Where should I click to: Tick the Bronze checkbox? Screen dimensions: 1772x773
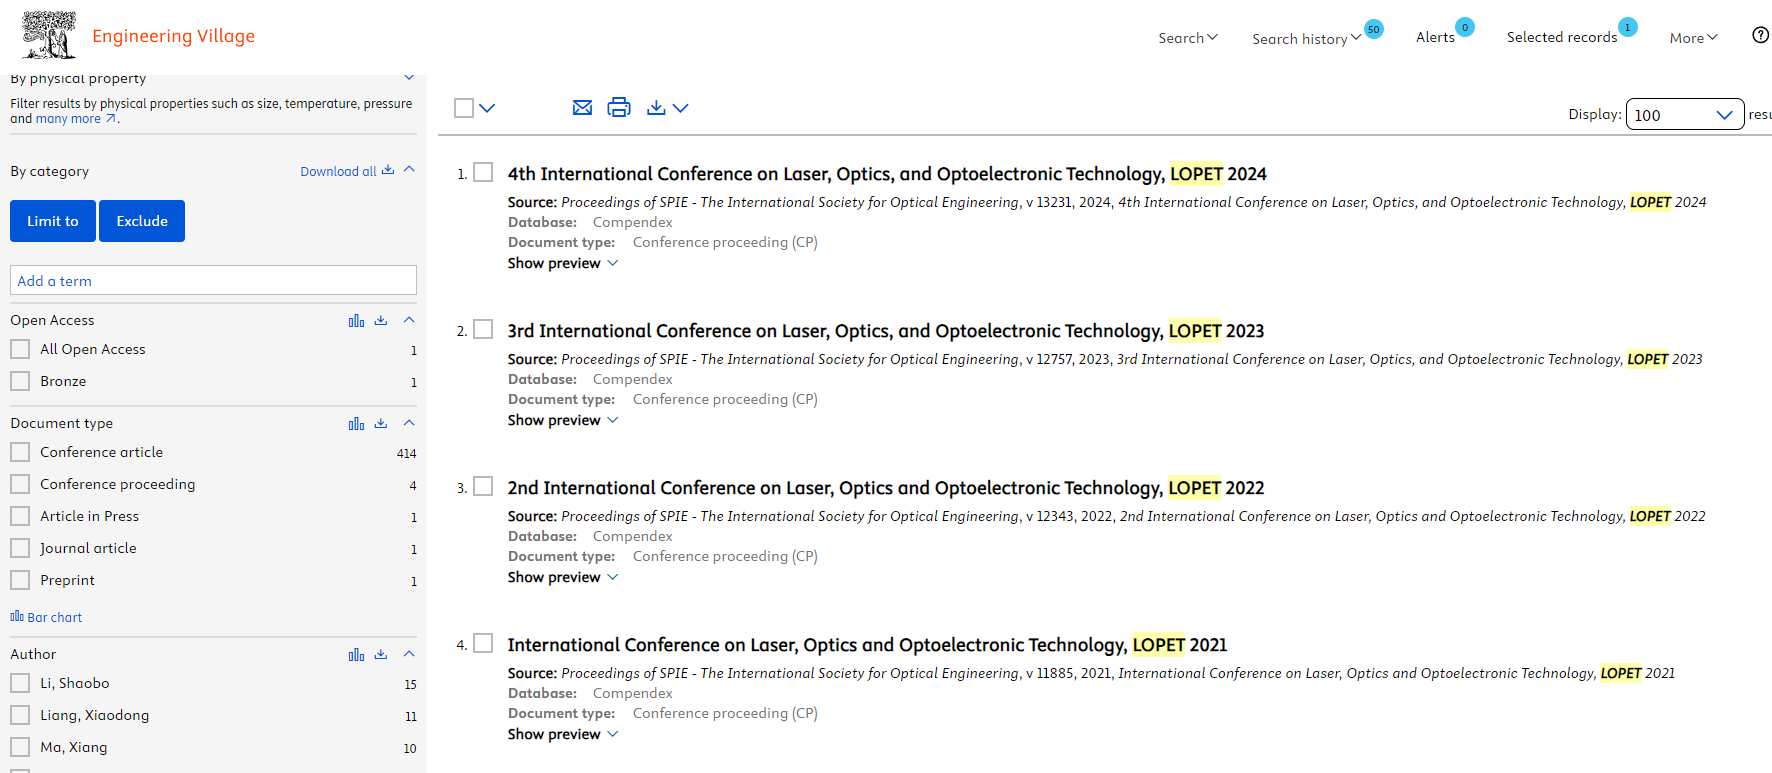[20, 381]
